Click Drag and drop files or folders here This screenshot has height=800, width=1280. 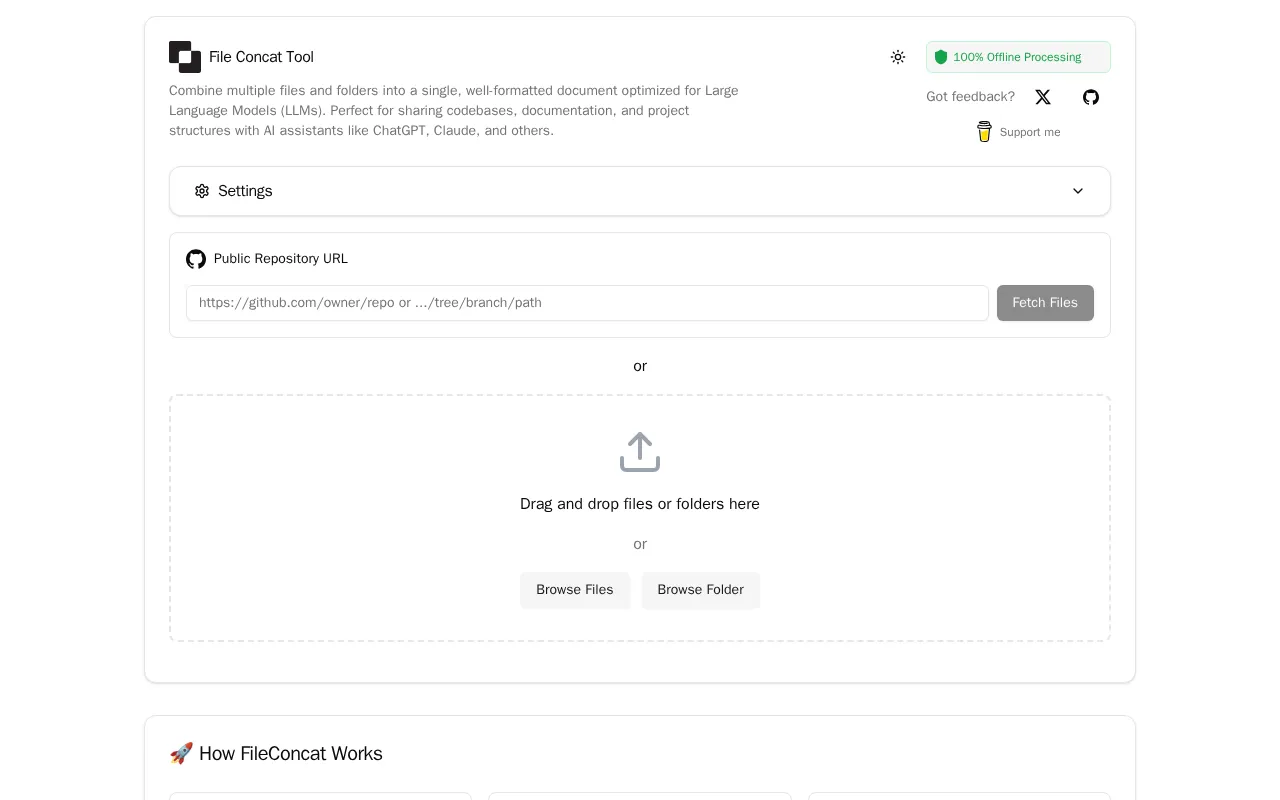point(640,504)
